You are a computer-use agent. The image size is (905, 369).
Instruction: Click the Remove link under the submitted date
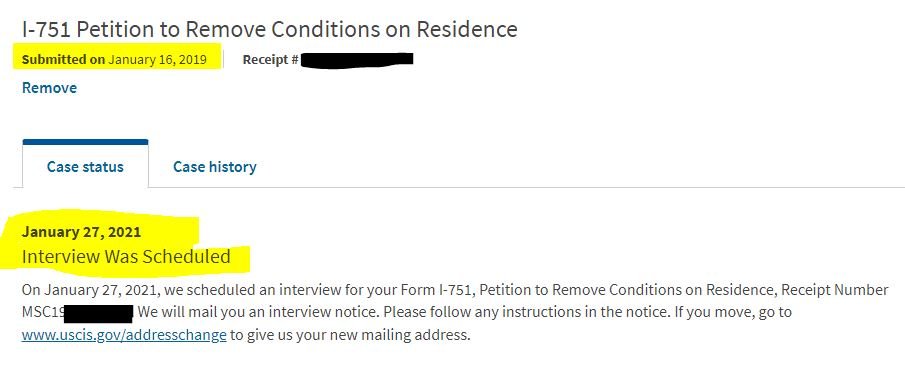coord(49,88)
